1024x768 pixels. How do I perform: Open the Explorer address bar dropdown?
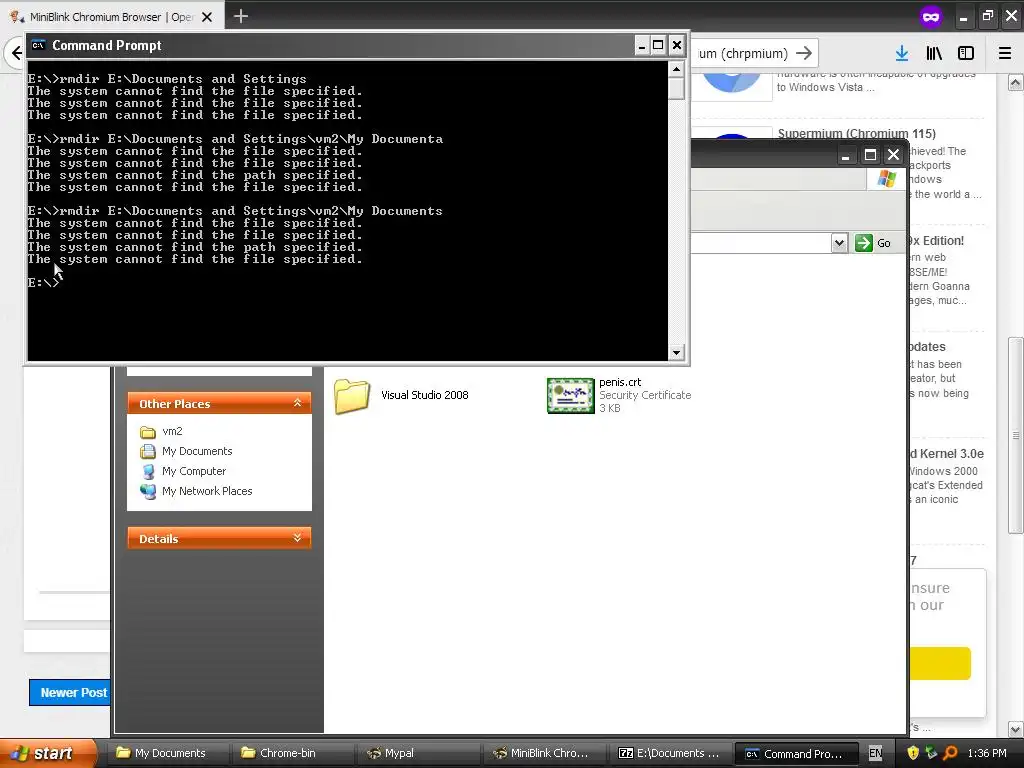coord(839,243)
